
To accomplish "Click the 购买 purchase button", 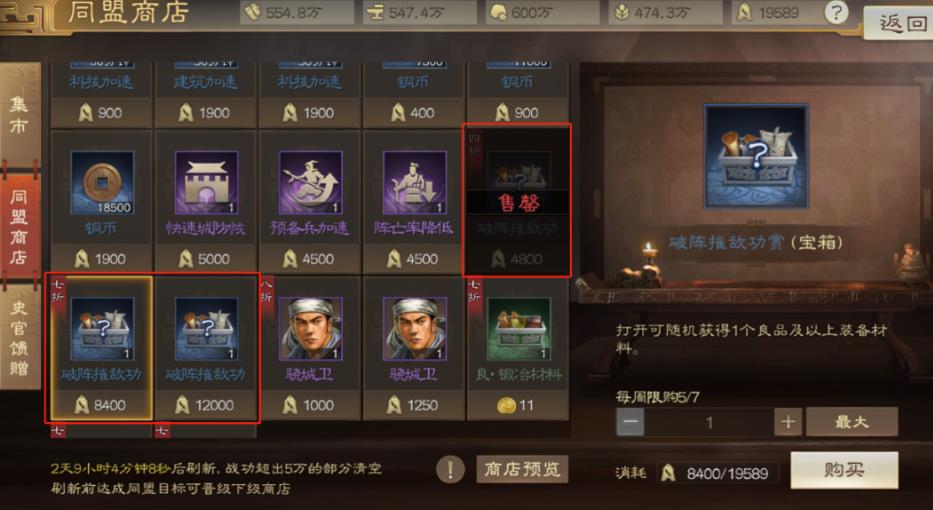I will coord(844,470).
